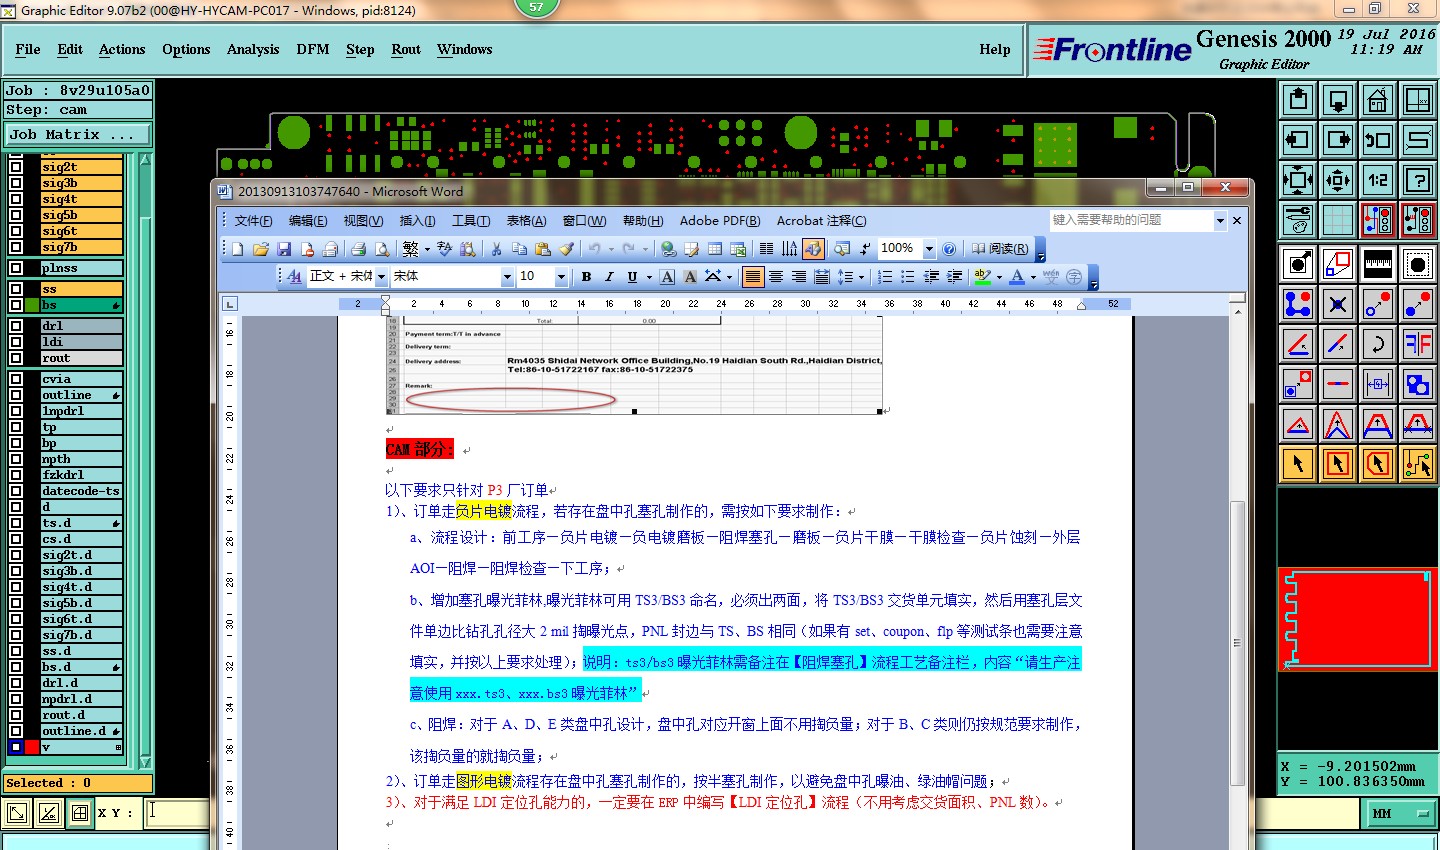Click Save icon in Word toolbar
This screenshot has height=850, width=1440.
click(284, 249)
